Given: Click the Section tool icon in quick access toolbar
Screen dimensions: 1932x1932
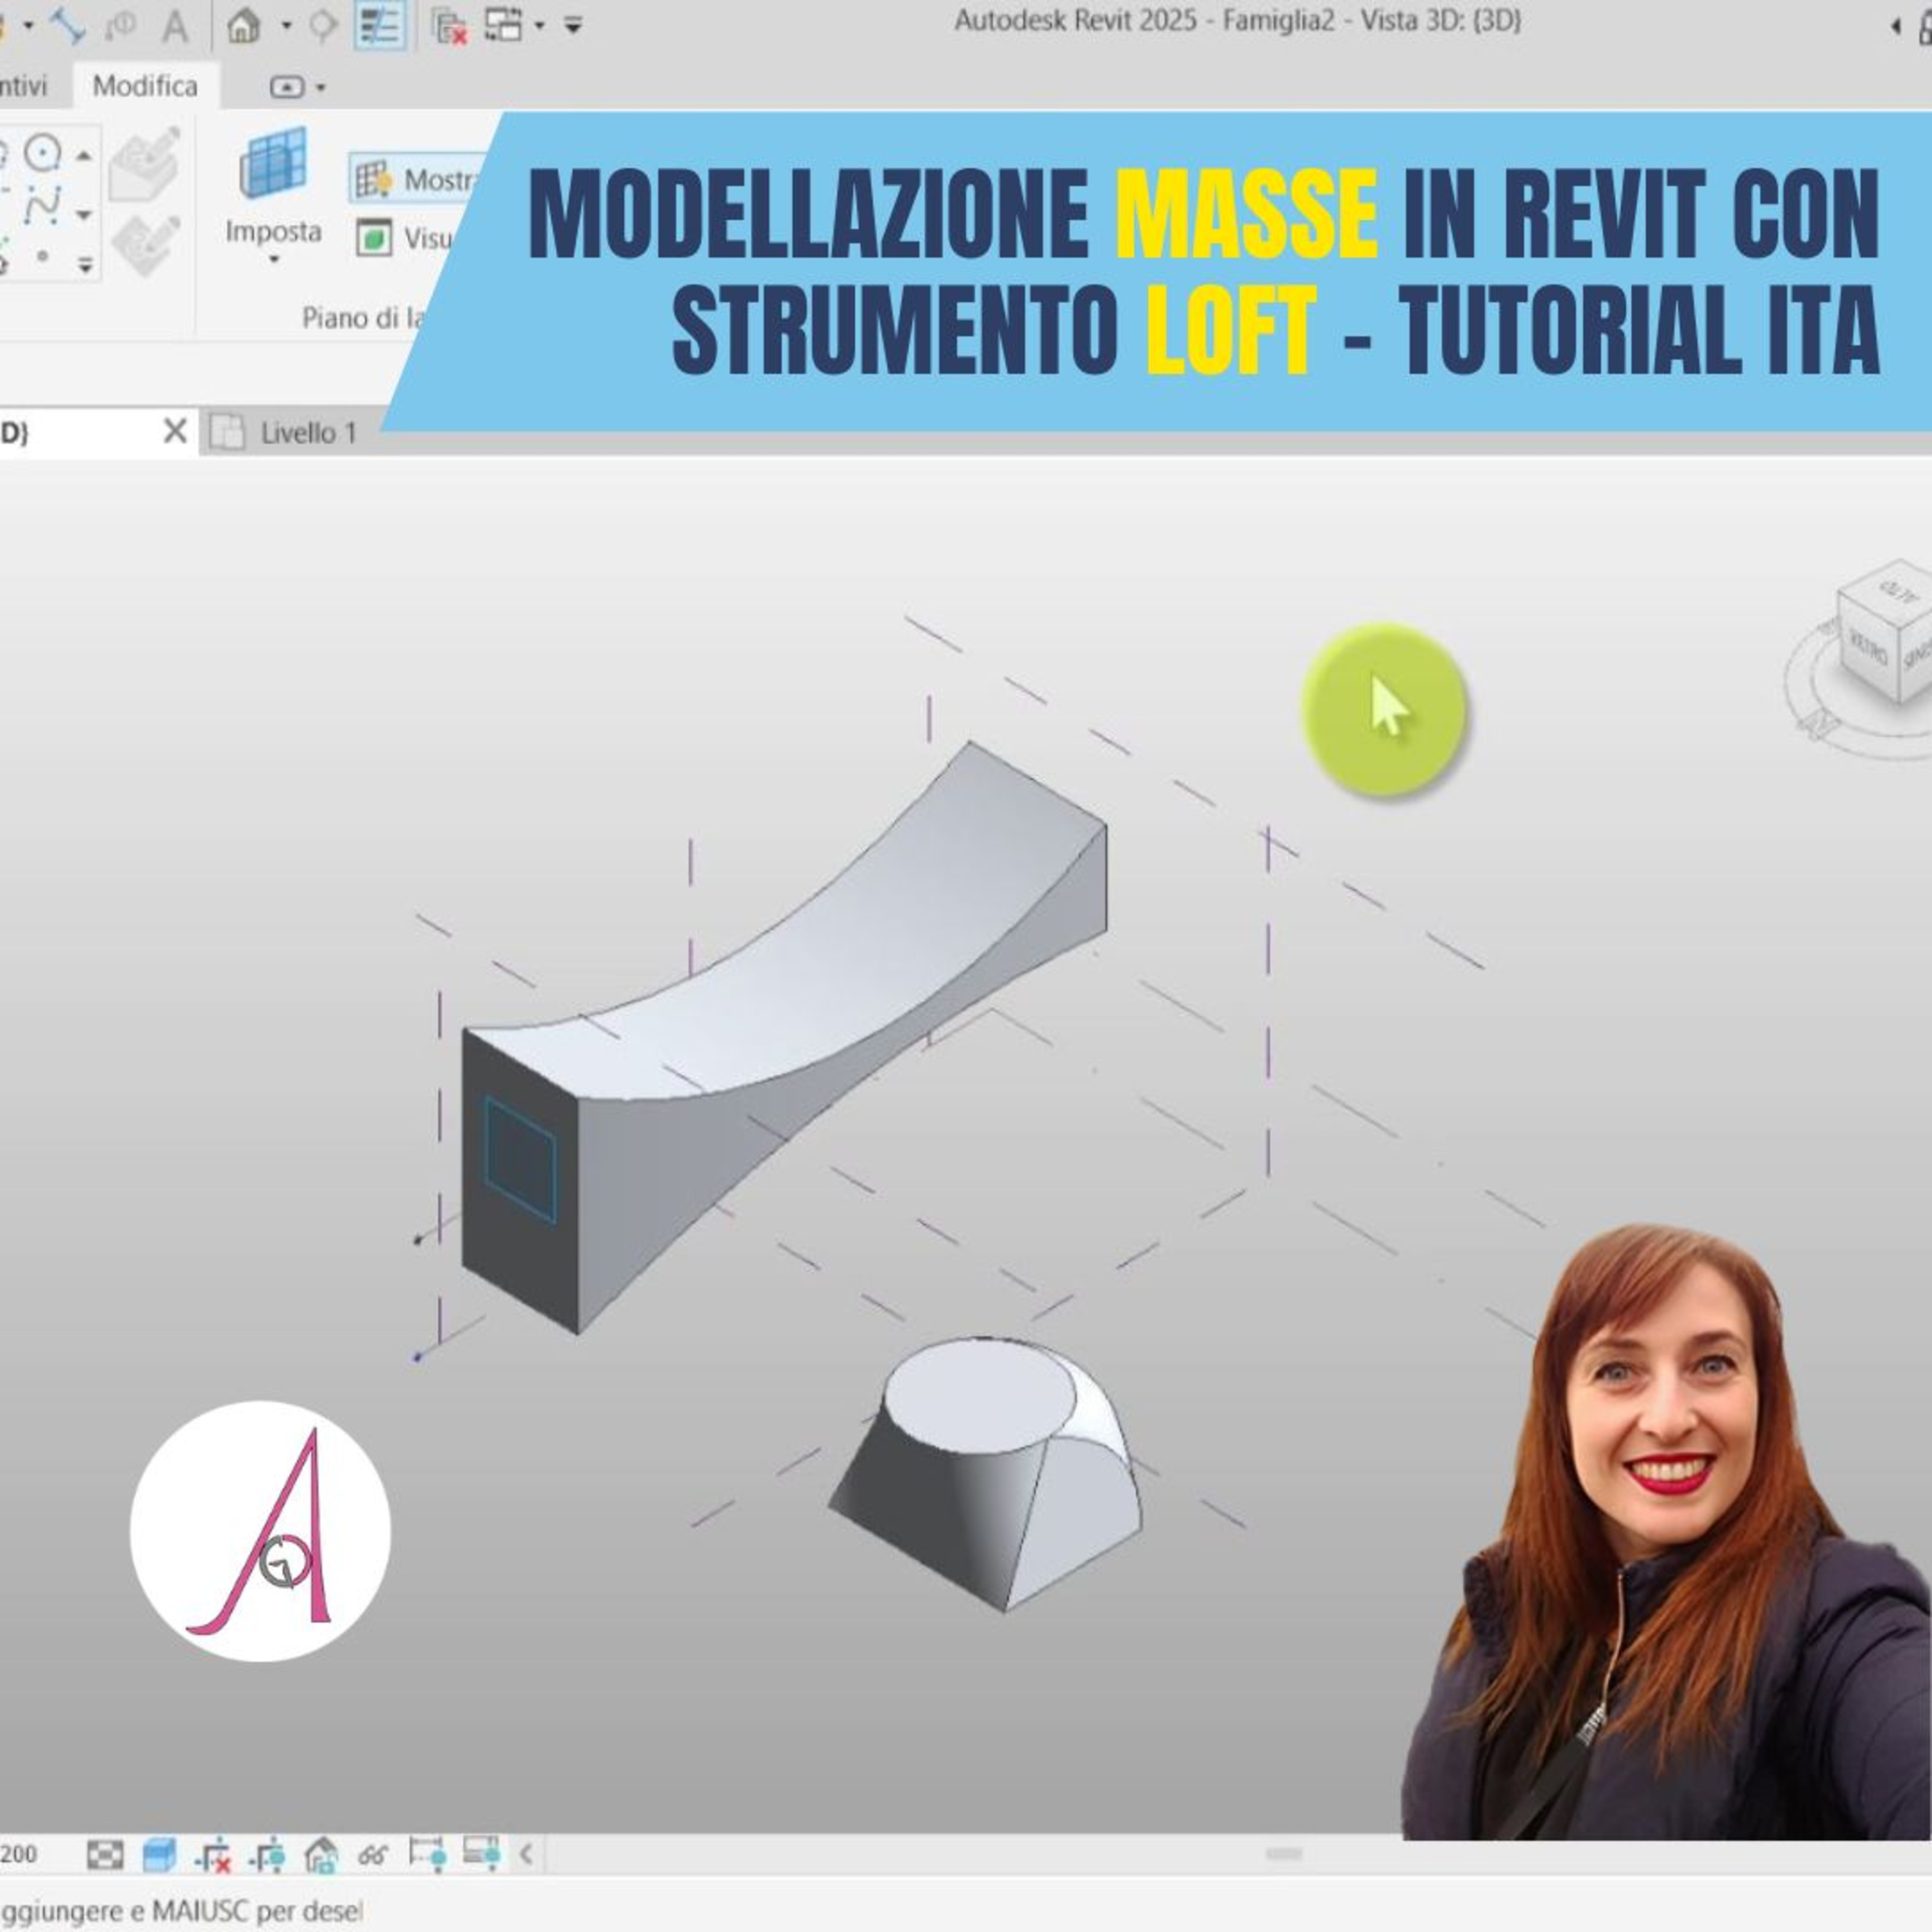Looking at the screenshot, I should pos(323,25).
